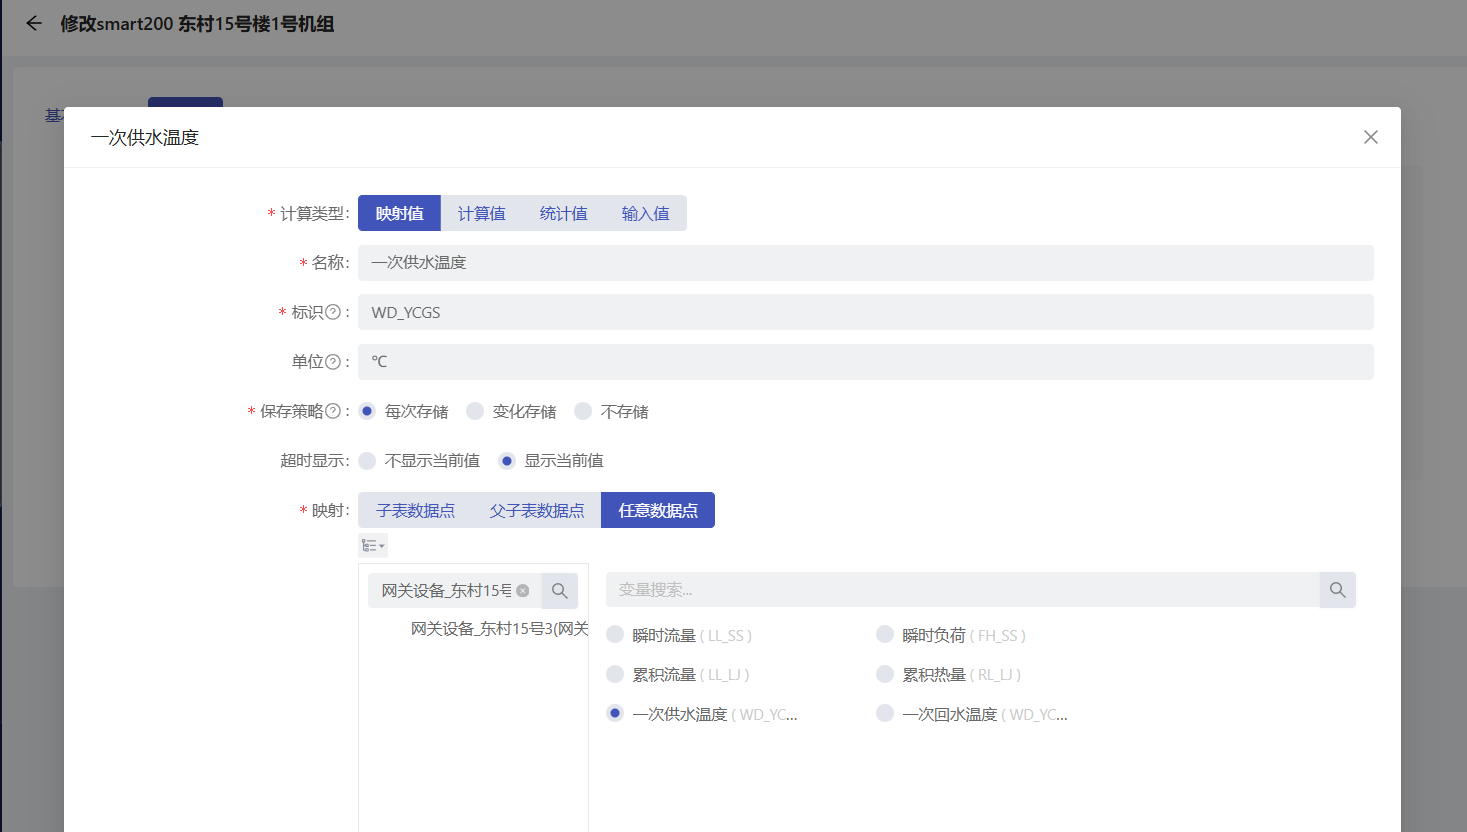Focus the 变量搜索 input box
Image resolution: width=1467 pixels, height=832 pixels.
pos(963,590)
